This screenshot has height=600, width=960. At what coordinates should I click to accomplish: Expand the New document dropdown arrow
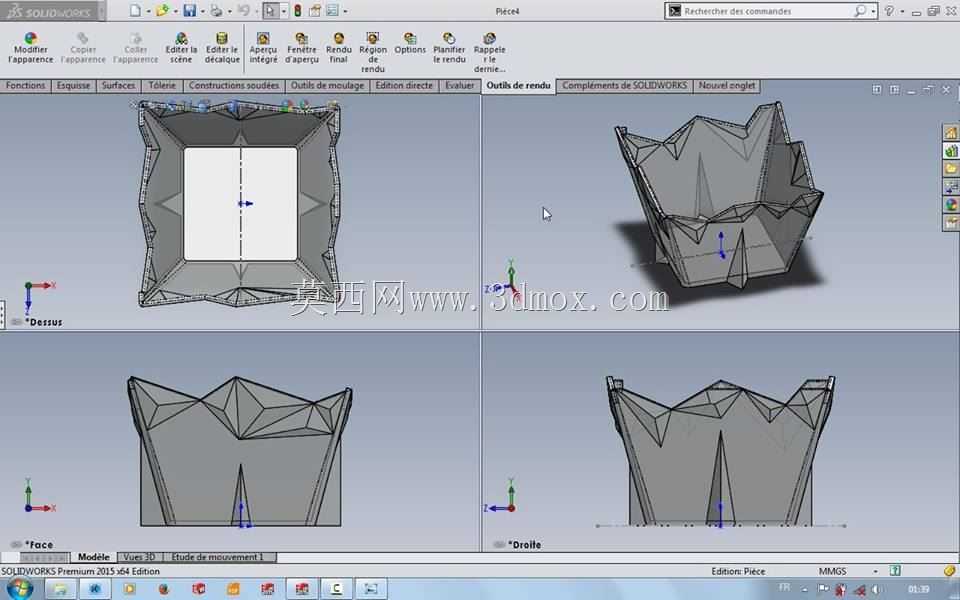tap(148, 11)
